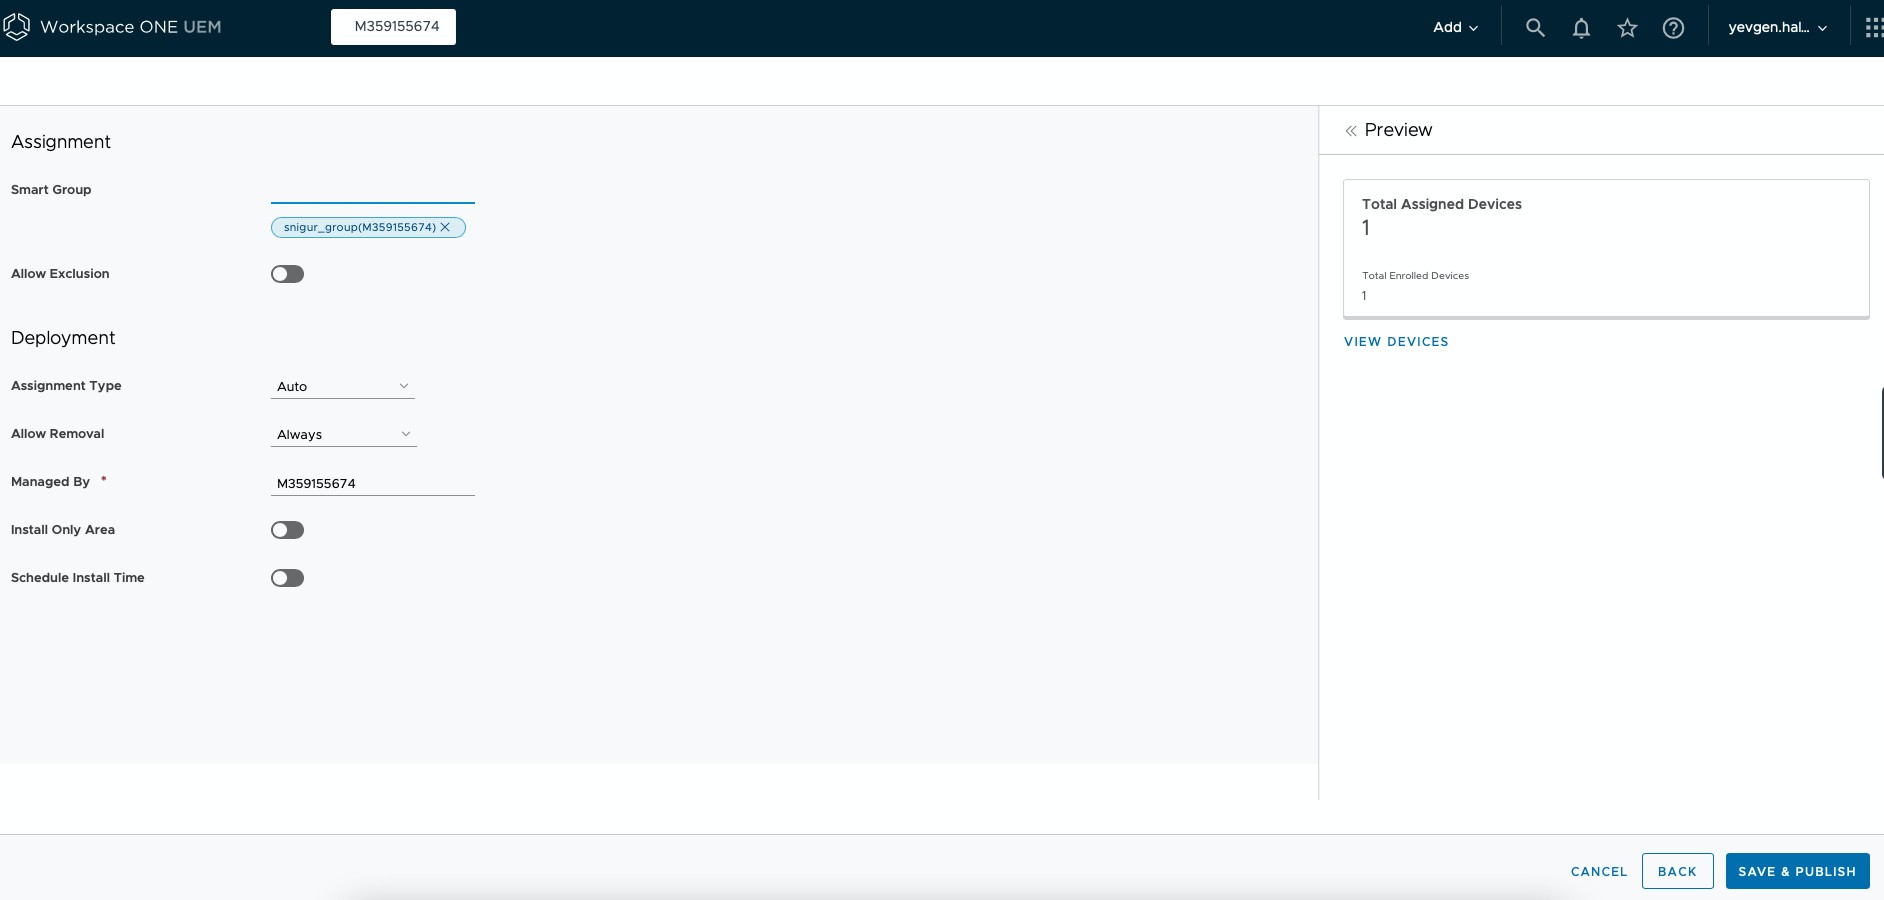Turn on Install Only Area
This screenshot has height=900, width=1884.
click(x=287, y=530)
